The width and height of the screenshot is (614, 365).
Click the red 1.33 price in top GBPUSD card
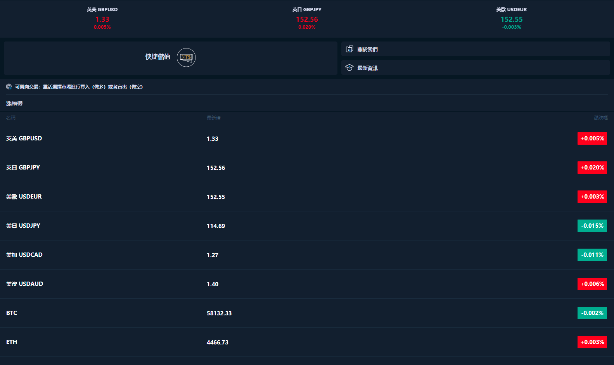pyautogui.click(x=102, y=19)
